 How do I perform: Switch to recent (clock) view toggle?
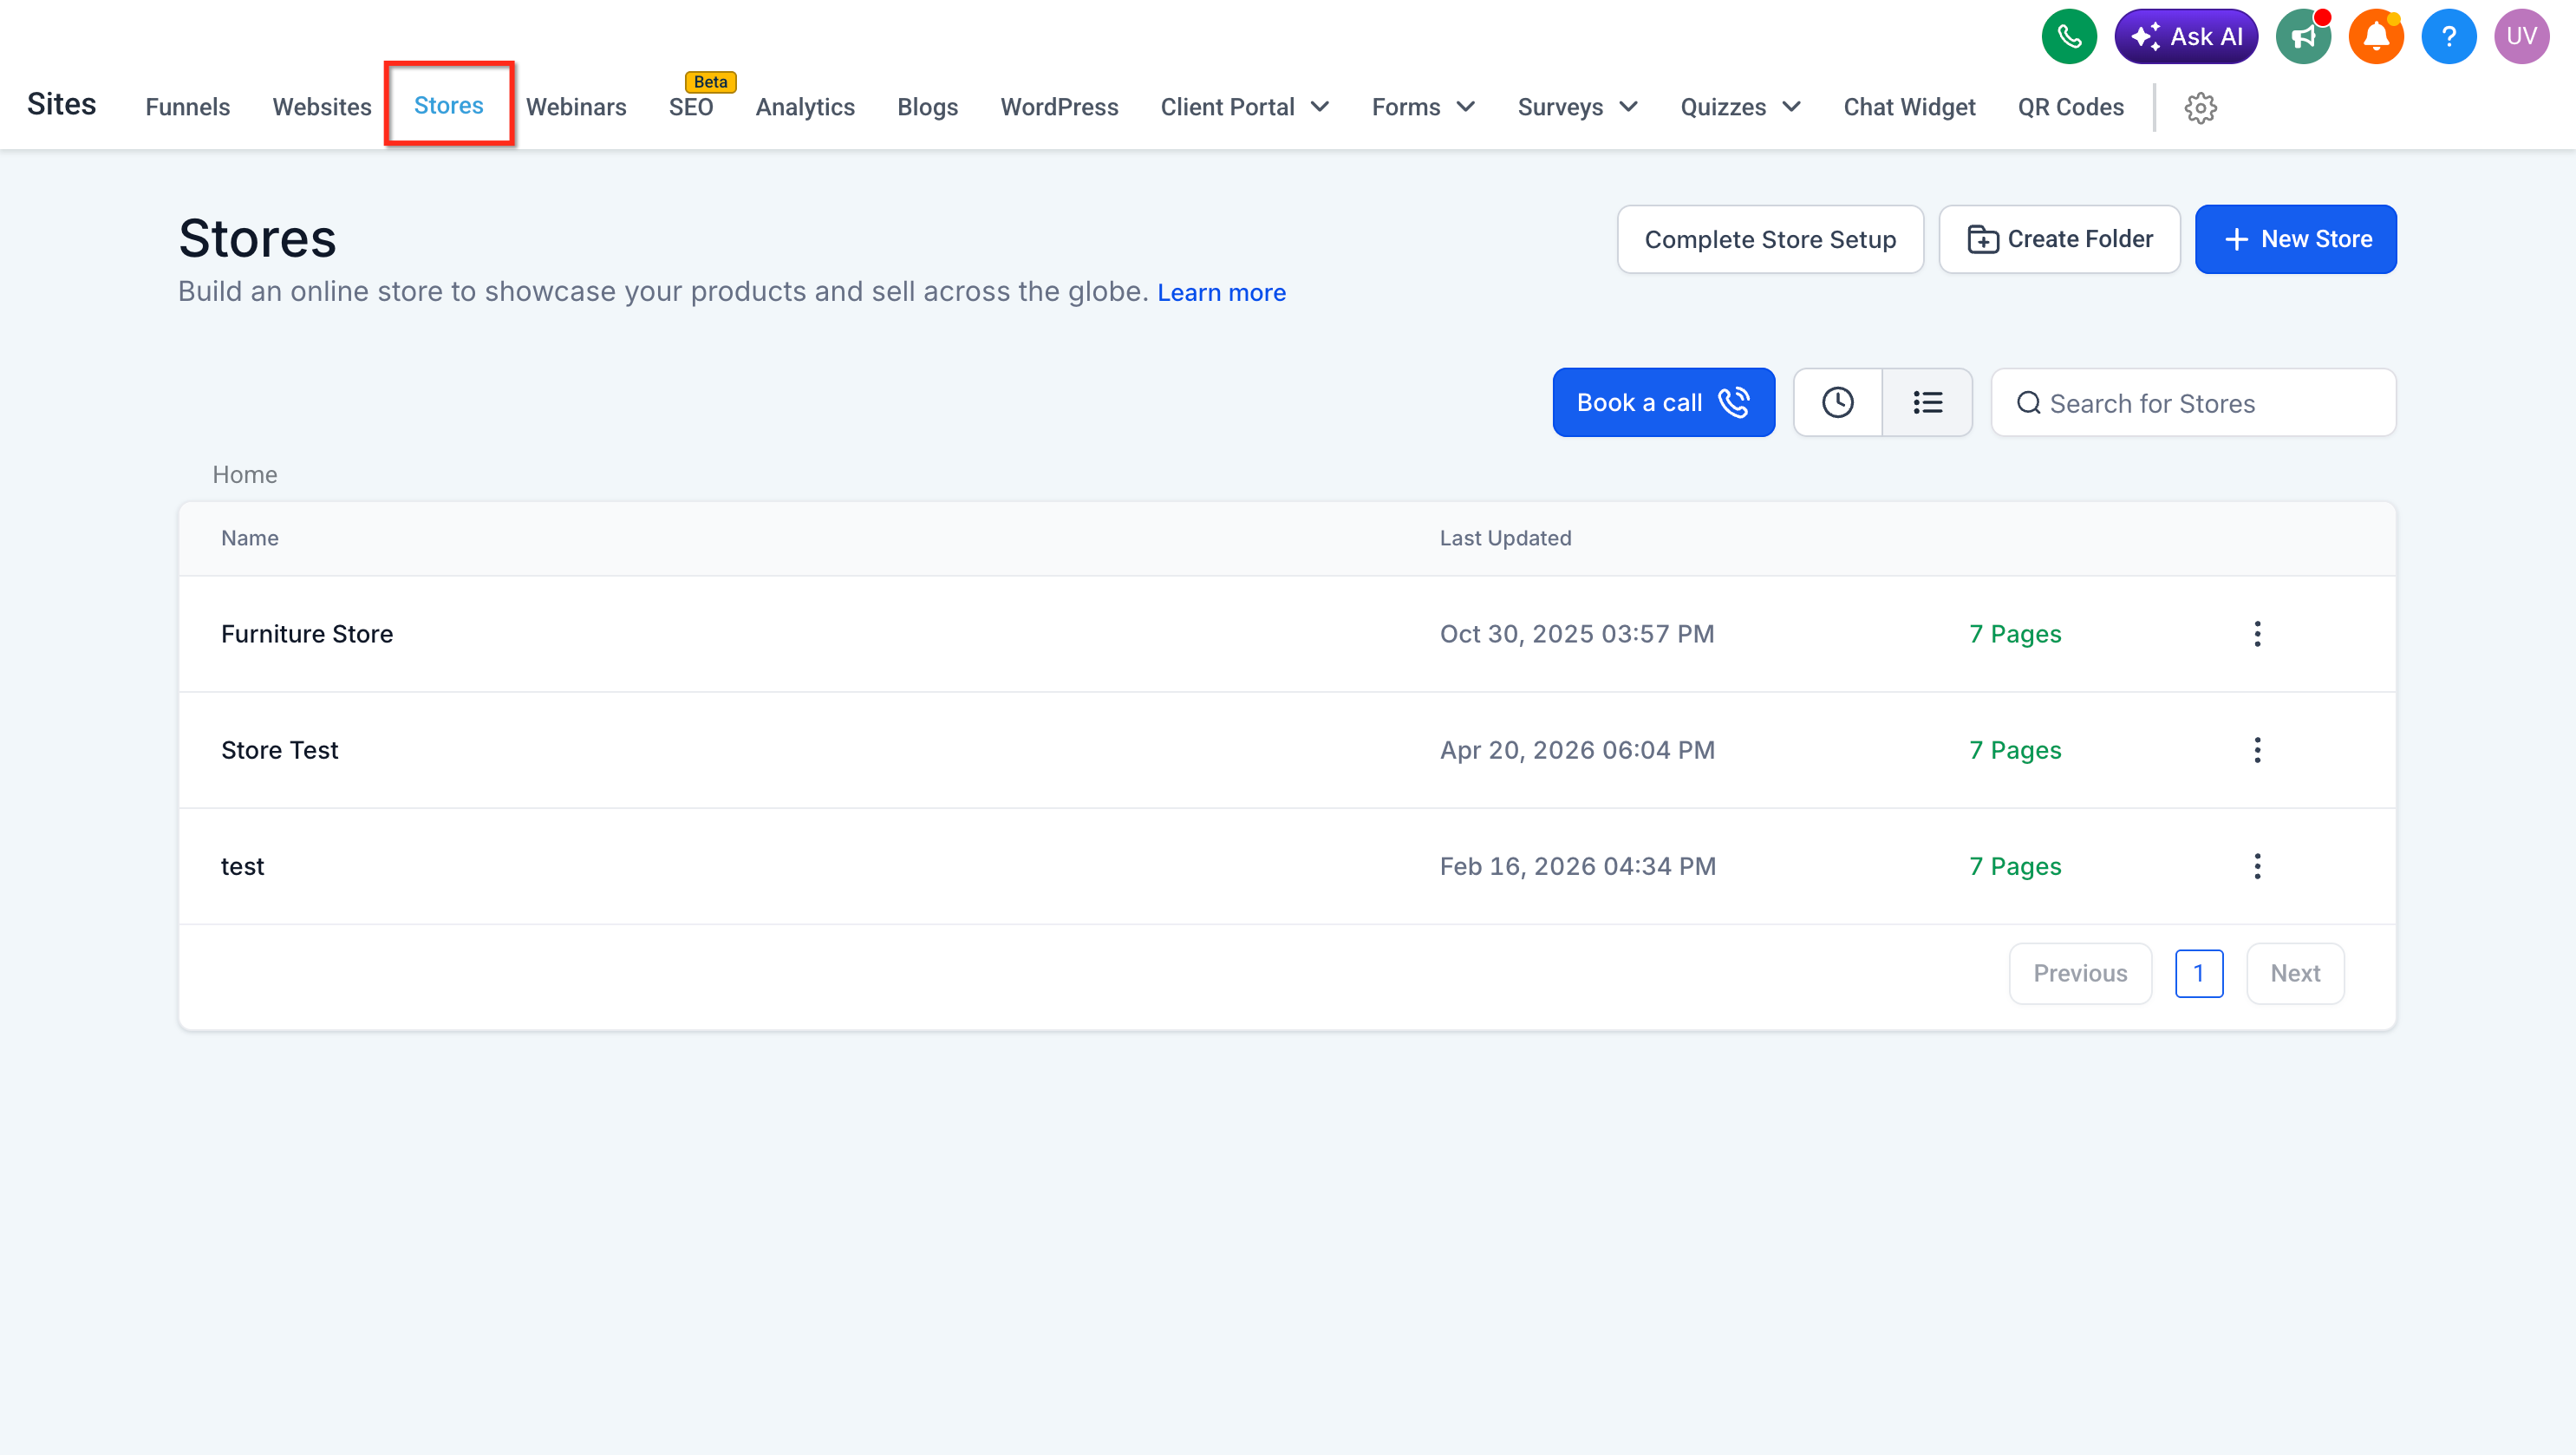[1838, 403]
